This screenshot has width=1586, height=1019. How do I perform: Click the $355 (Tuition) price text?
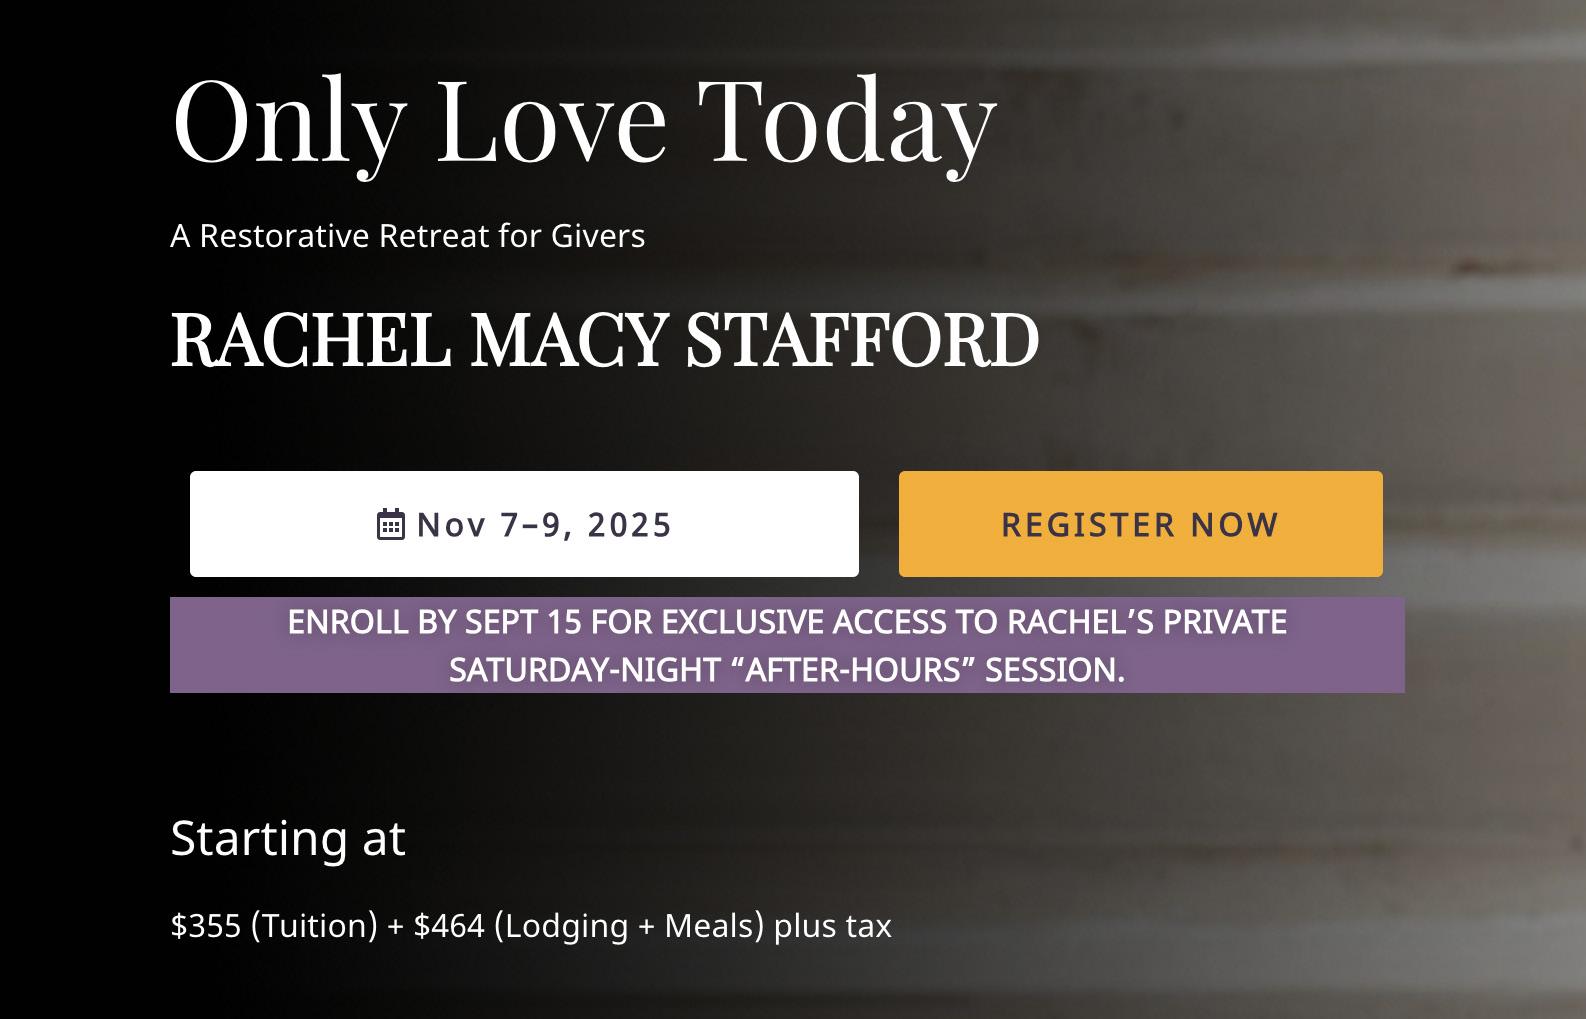pyautogui.click(x=274, y=926)
